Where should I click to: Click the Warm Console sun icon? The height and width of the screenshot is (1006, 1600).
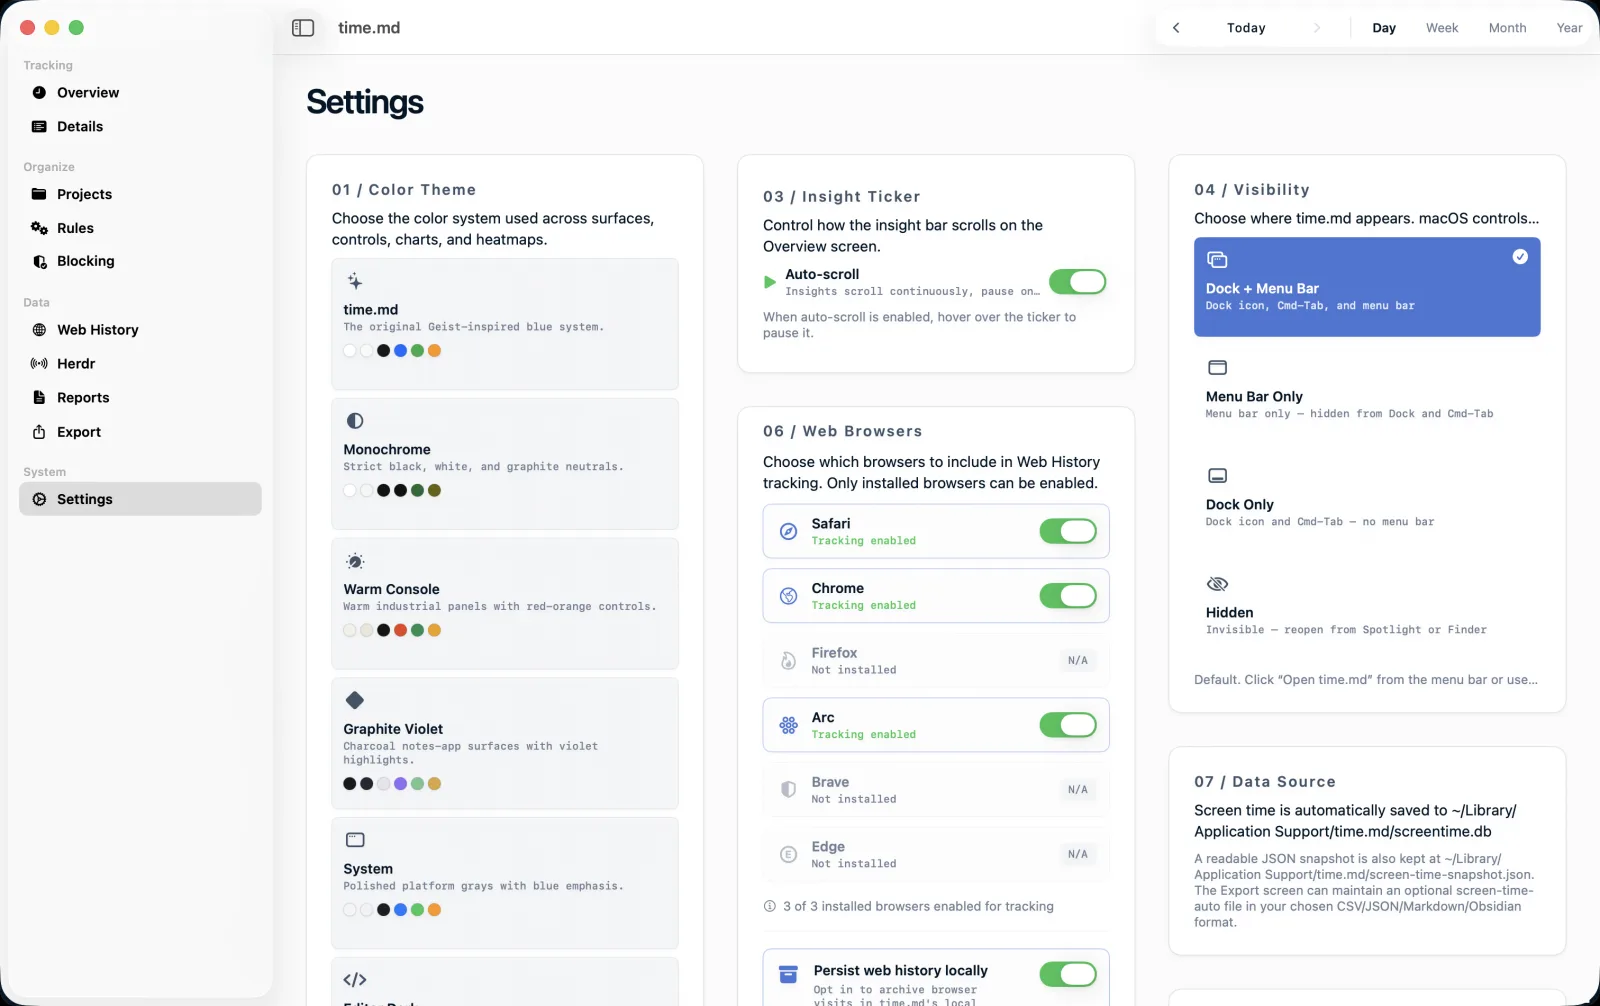(x=355, y=561)
